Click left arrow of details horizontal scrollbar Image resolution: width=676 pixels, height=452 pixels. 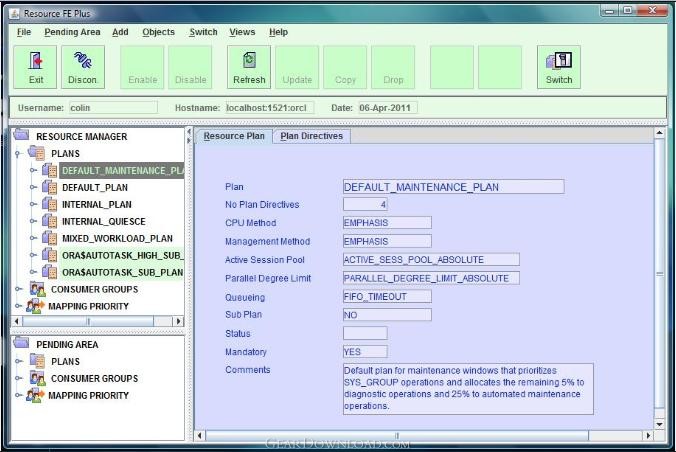(x=200, y=436)
